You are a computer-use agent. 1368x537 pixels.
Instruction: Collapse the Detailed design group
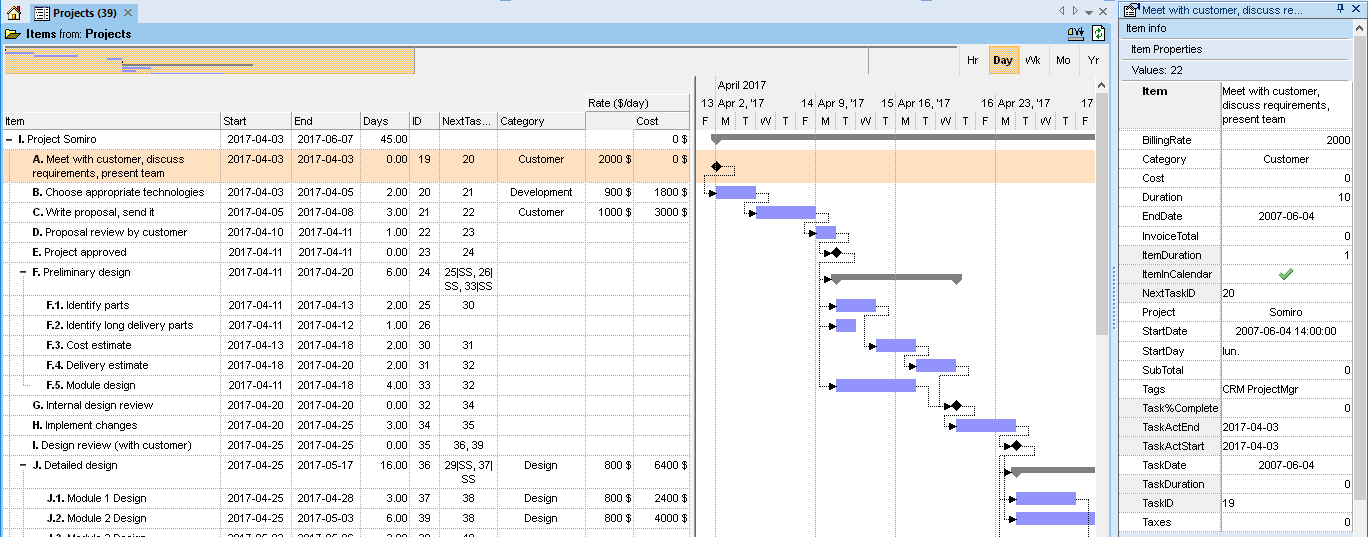coord(23,465)
